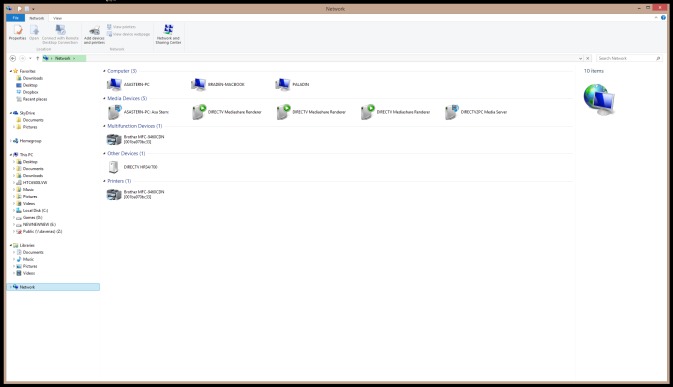Viewport: 673px width, 387px height.
Task: Select Public network drive (Z:)
Action: [x=39, y=231]
